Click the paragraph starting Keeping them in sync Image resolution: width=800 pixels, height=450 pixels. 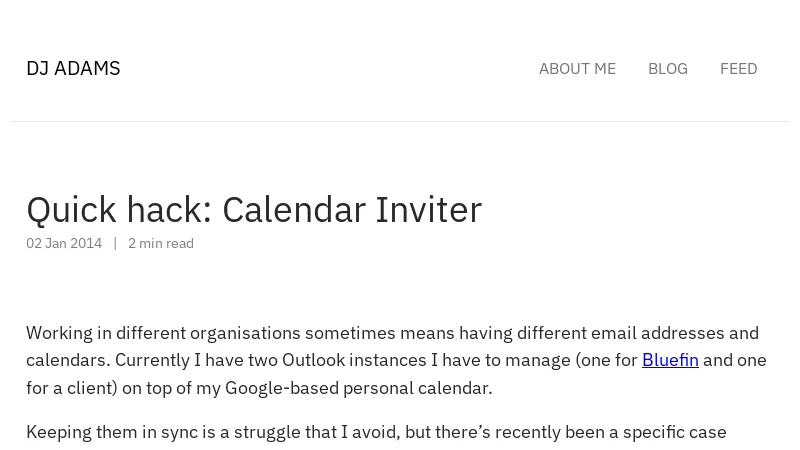click(x=376, y=432)
